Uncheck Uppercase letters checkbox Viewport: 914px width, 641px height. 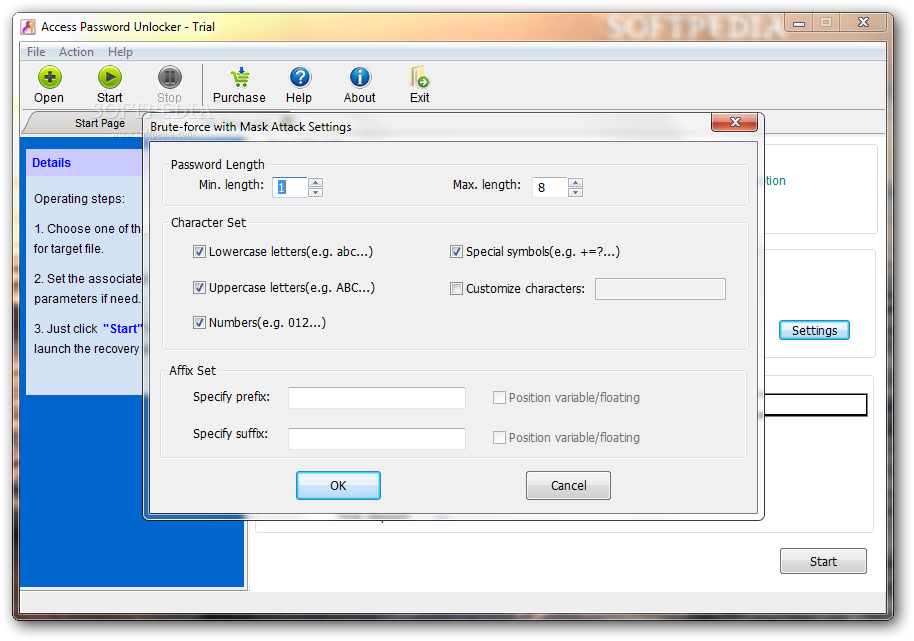[199, 287]
